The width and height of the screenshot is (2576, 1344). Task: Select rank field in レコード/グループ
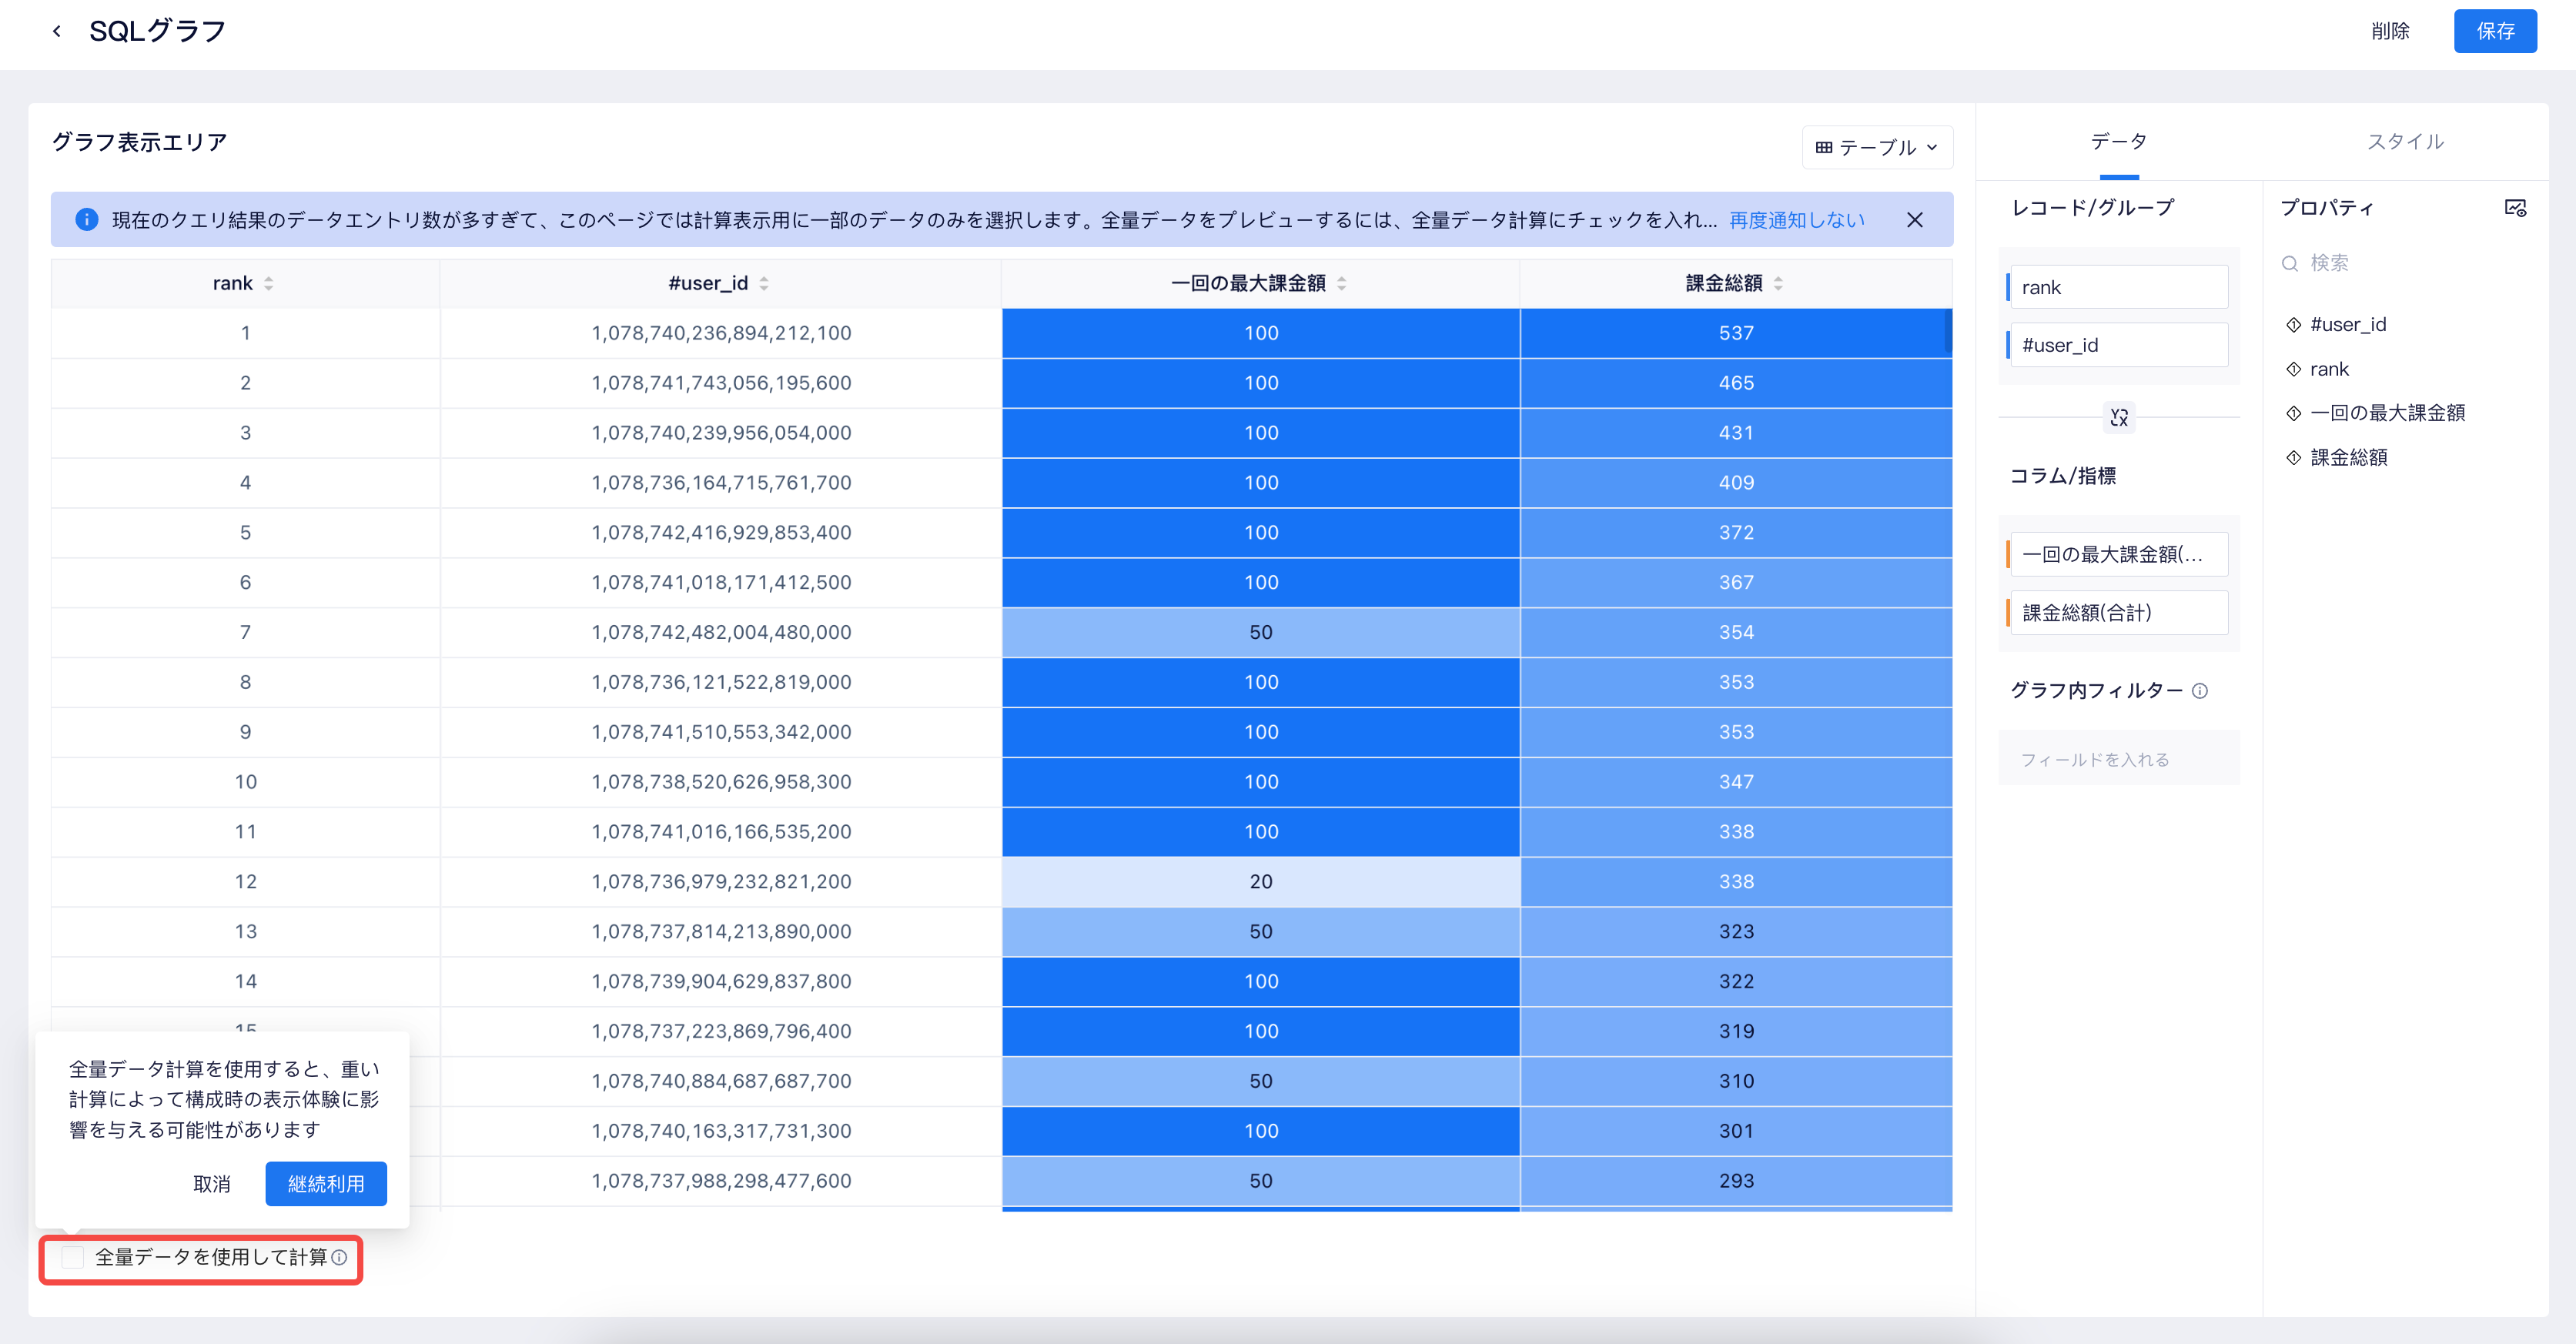click(x=2117, y=288)
